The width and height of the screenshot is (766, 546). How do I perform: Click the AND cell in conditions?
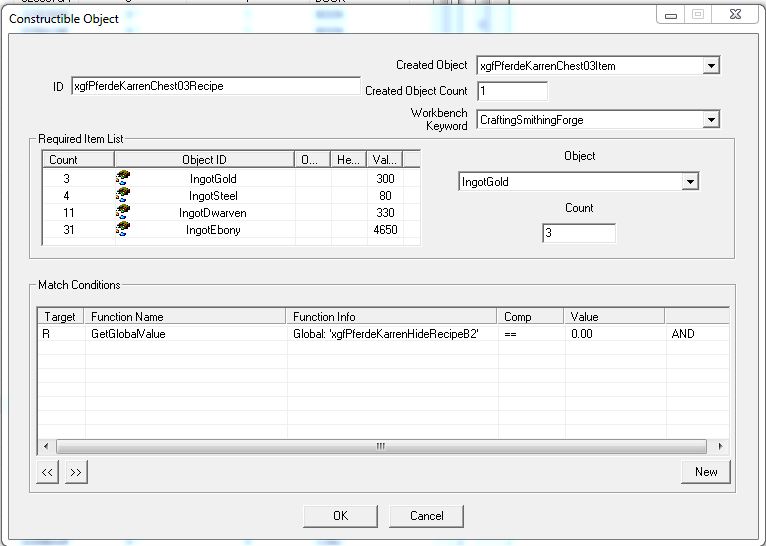[x=683, y=334]
